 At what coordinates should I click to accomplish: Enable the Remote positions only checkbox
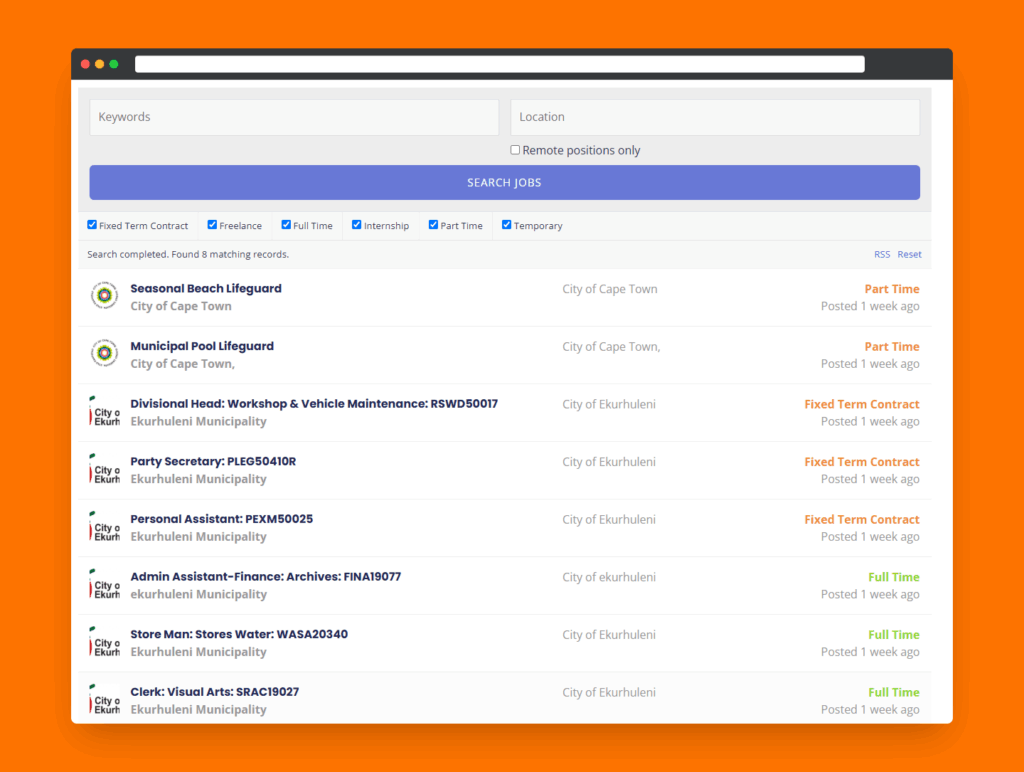[x=516, y=150]
